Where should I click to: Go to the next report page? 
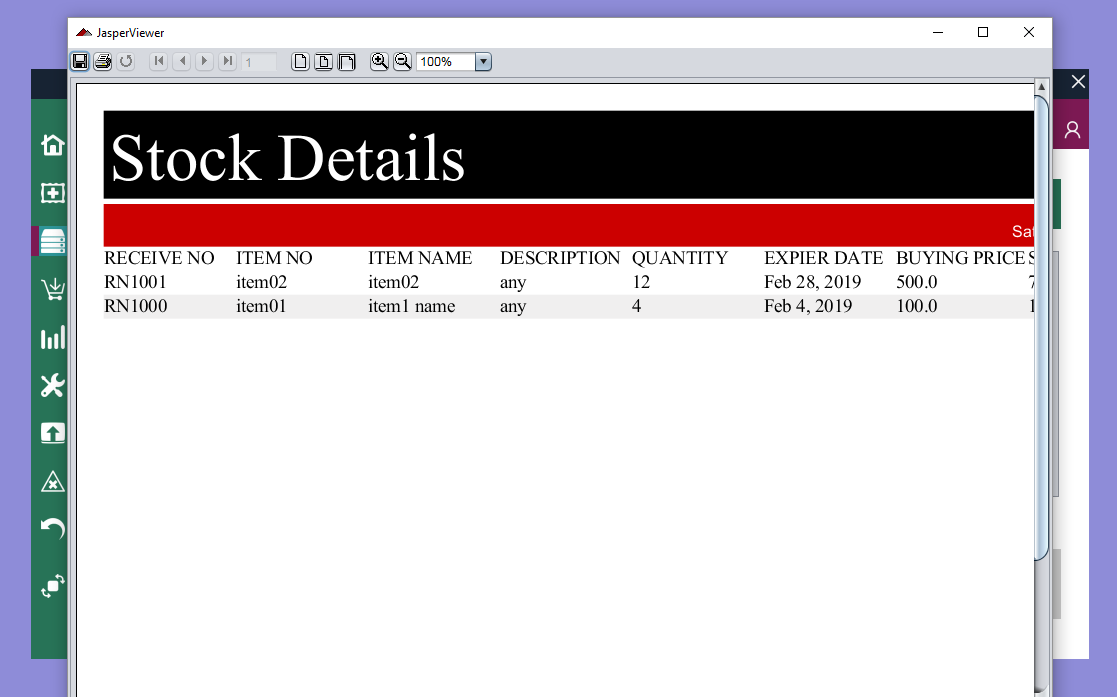(204, 61)
